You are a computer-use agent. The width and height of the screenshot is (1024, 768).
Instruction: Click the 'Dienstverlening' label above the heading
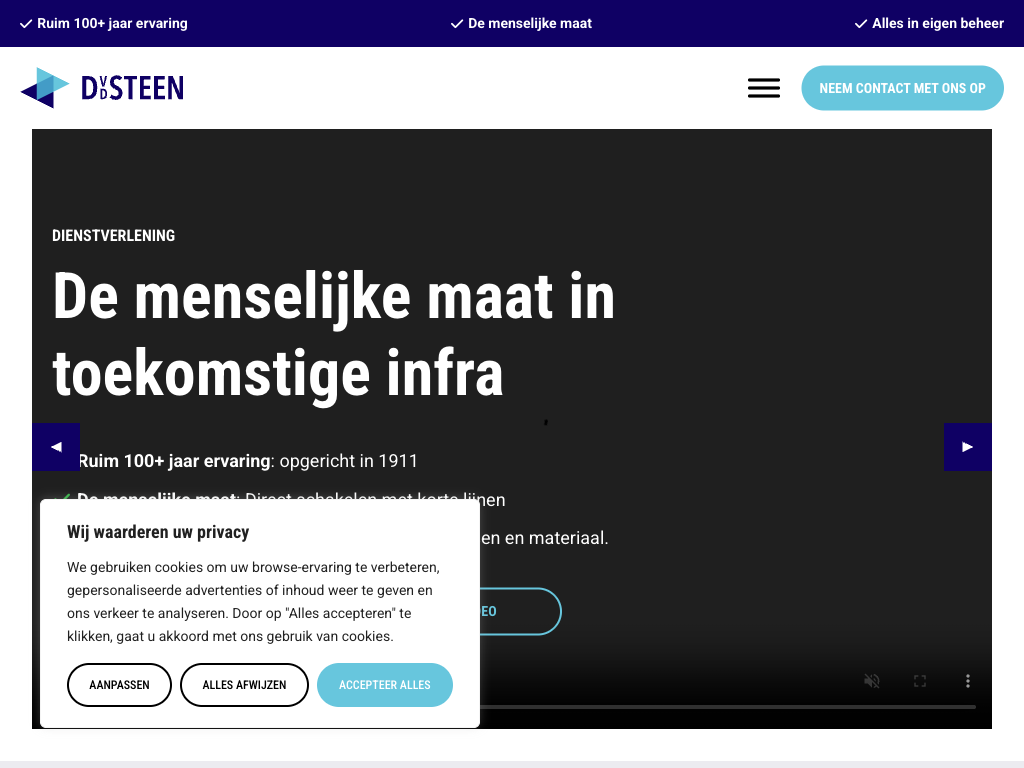coord(114,236)
